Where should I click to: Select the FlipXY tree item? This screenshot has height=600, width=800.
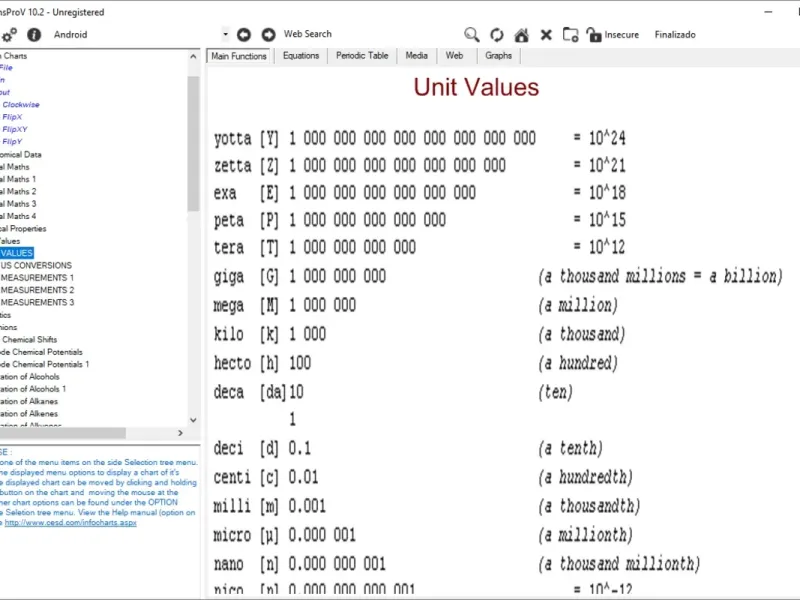point(15,129)
